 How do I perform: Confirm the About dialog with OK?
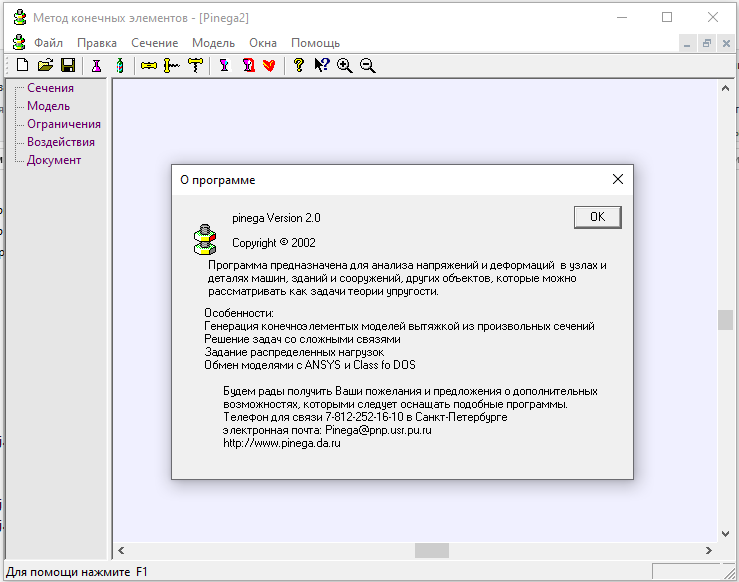click(x=598, y=217)
